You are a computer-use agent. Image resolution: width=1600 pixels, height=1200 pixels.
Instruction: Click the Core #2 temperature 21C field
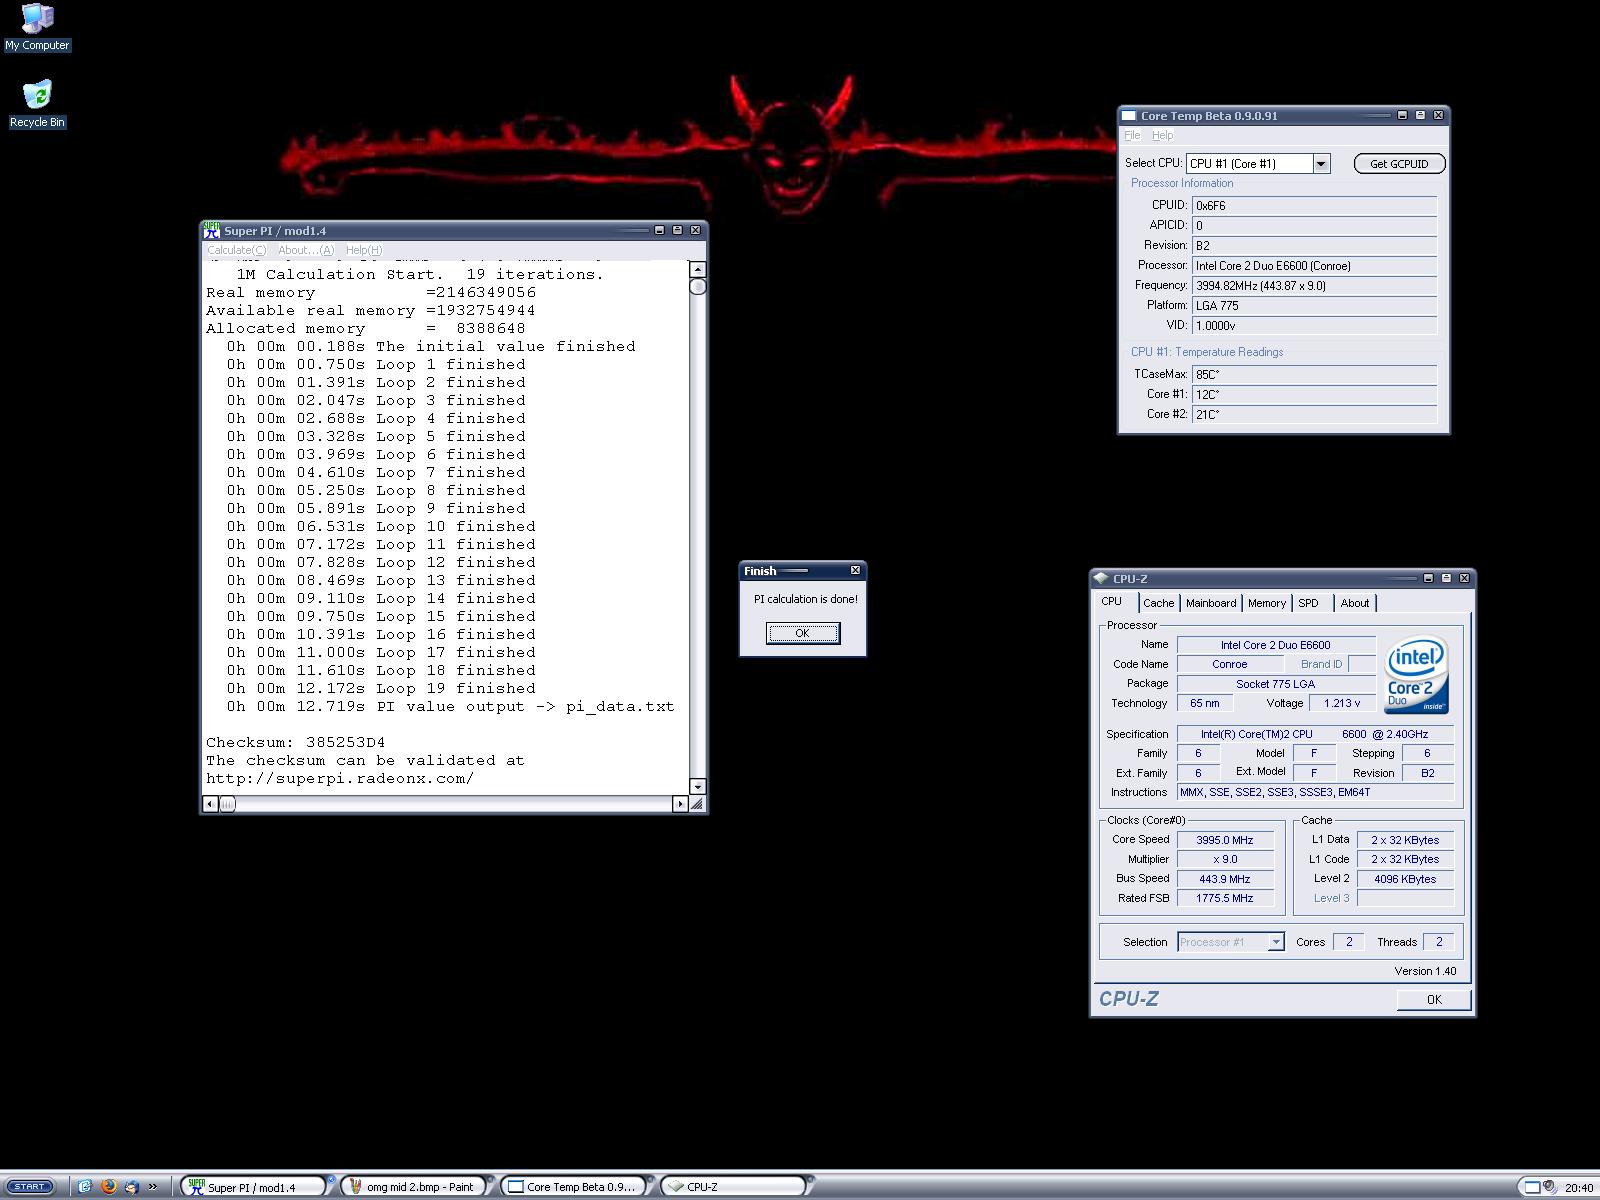click(1315, 414)
